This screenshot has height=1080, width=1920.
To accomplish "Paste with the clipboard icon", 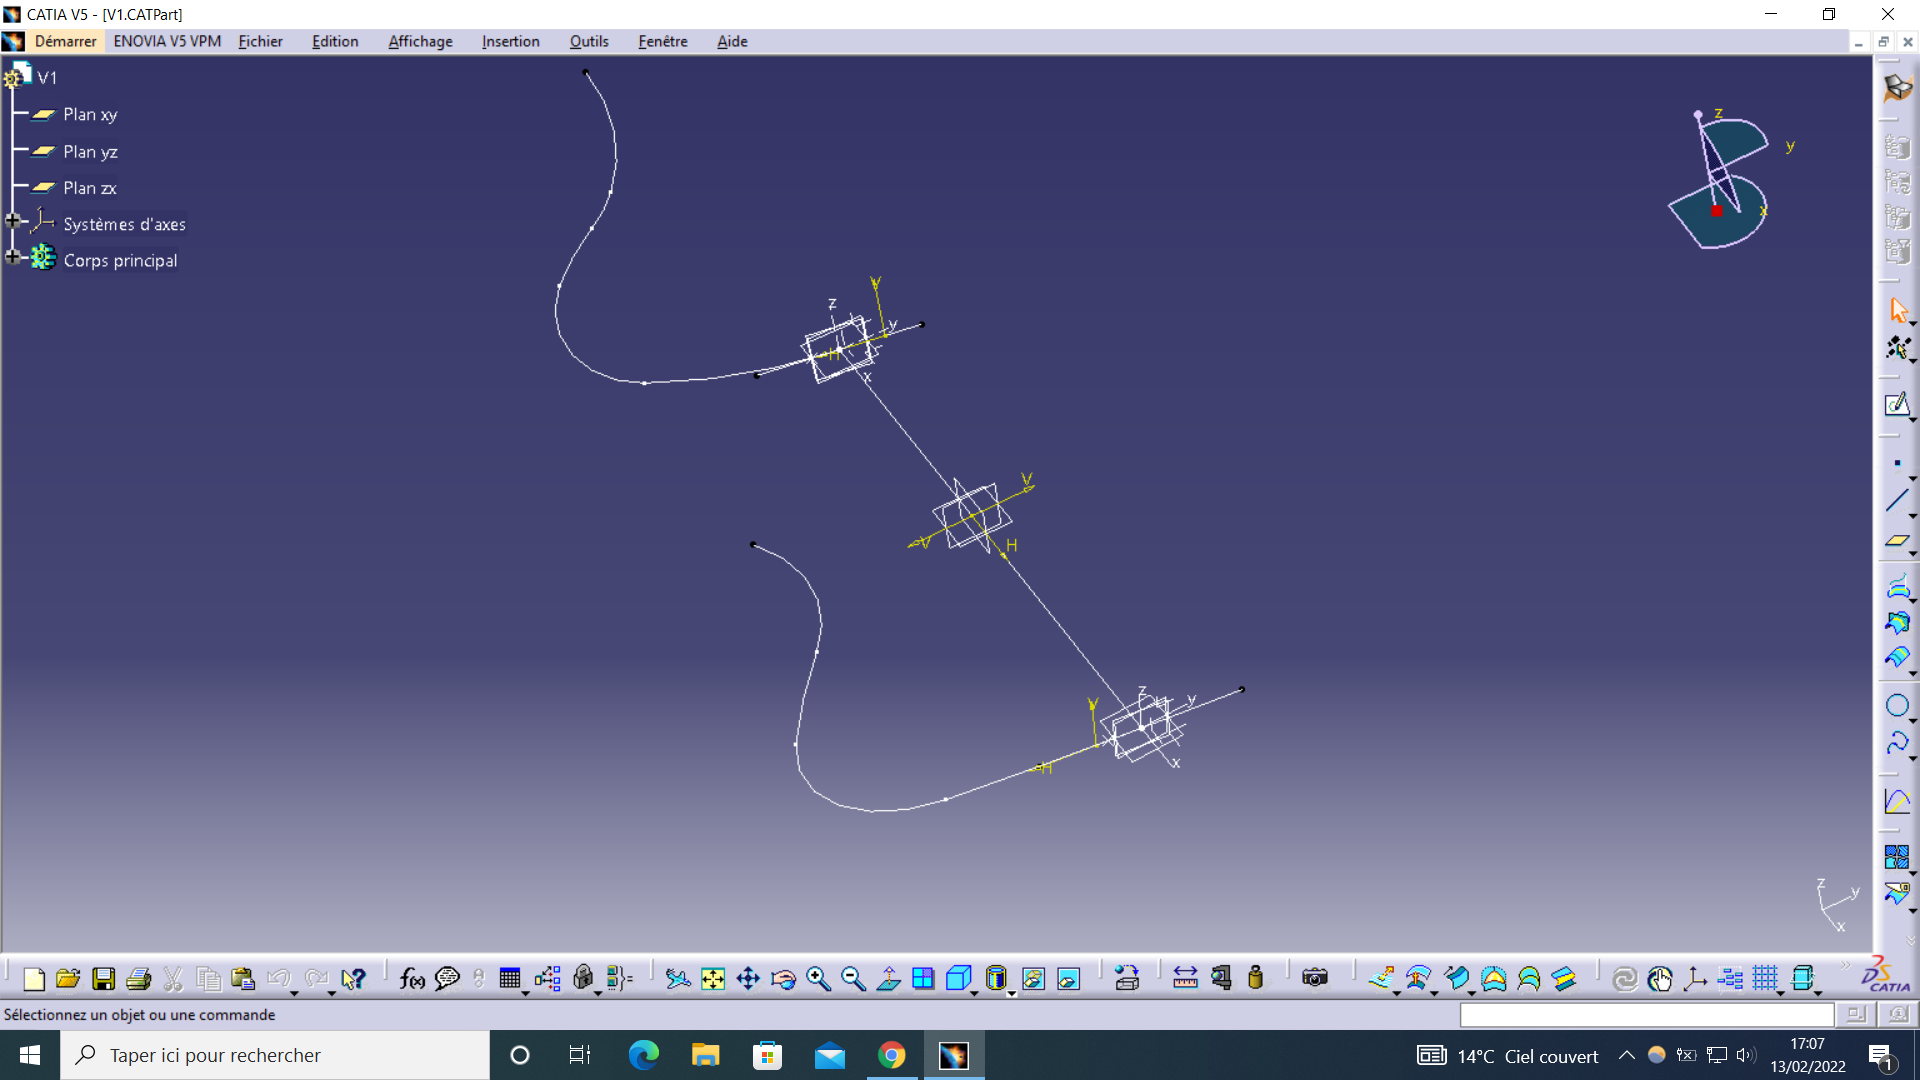I will pos(243,979).
